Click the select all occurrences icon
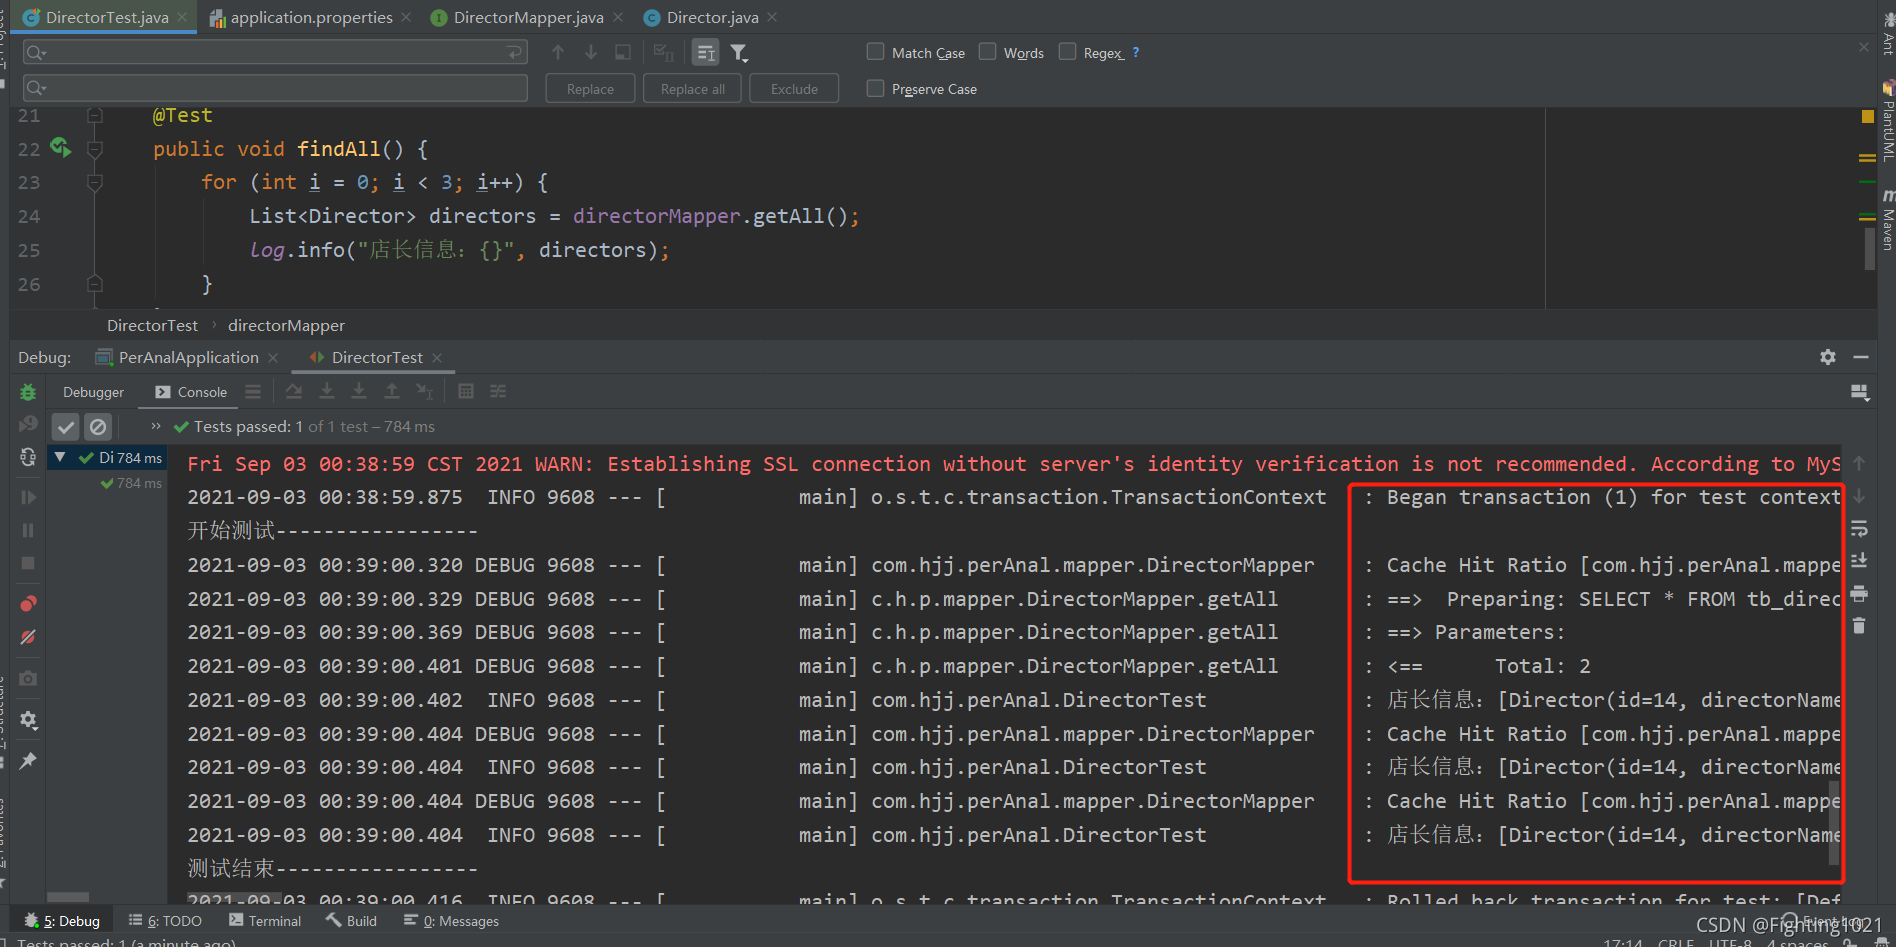This screenshot has width=1896, height=947. [x=663, y=52]
